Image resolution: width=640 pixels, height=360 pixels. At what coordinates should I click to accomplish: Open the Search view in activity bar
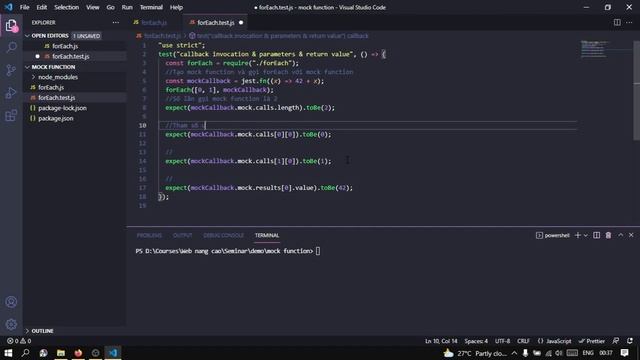point(11,47)
